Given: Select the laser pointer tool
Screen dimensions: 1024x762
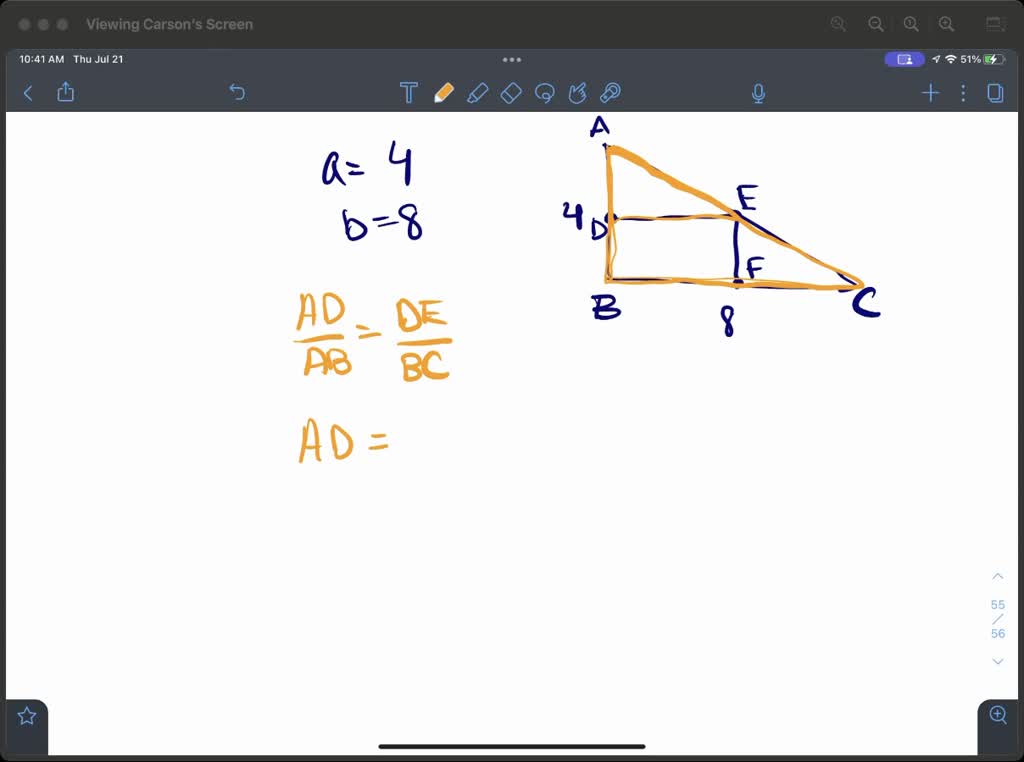Looking at the screenshot, I should coord(611,92).
